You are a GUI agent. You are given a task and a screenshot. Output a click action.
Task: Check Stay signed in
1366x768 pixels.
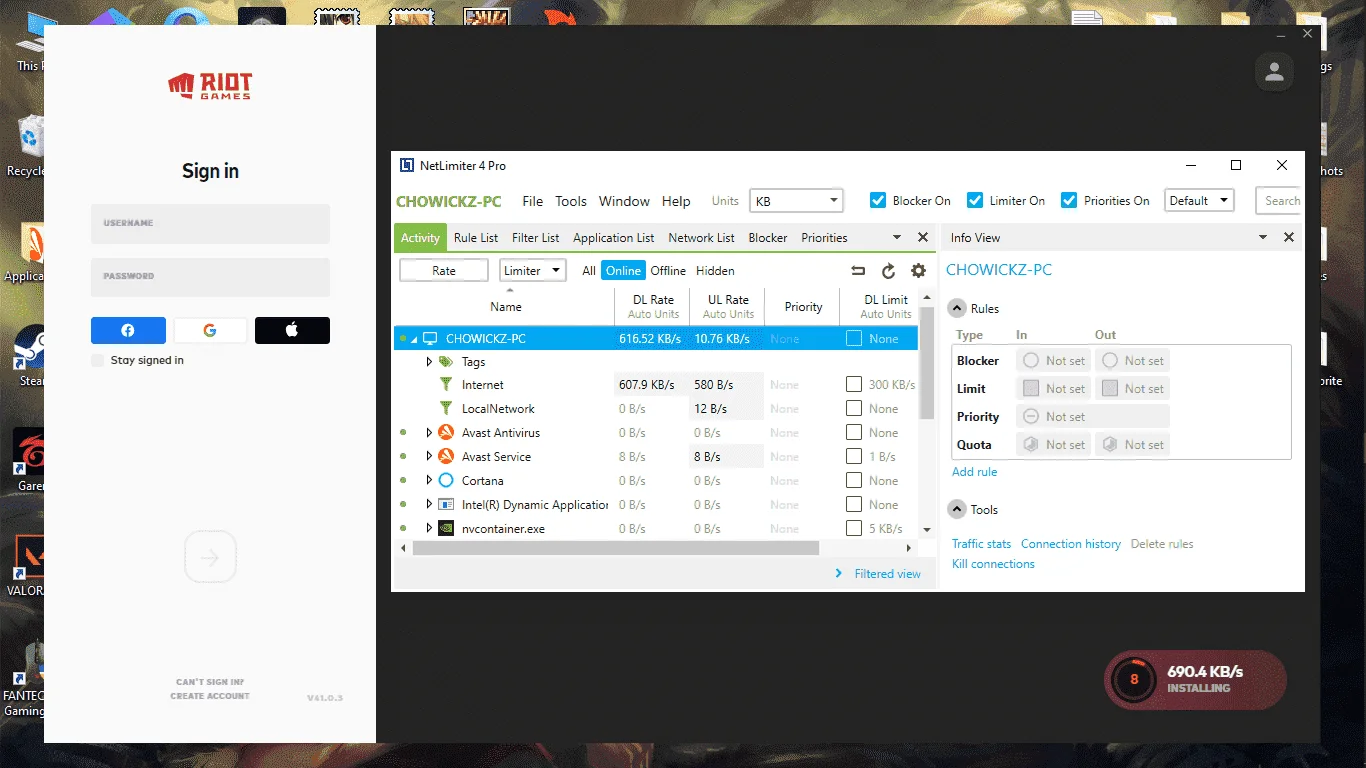97,360
